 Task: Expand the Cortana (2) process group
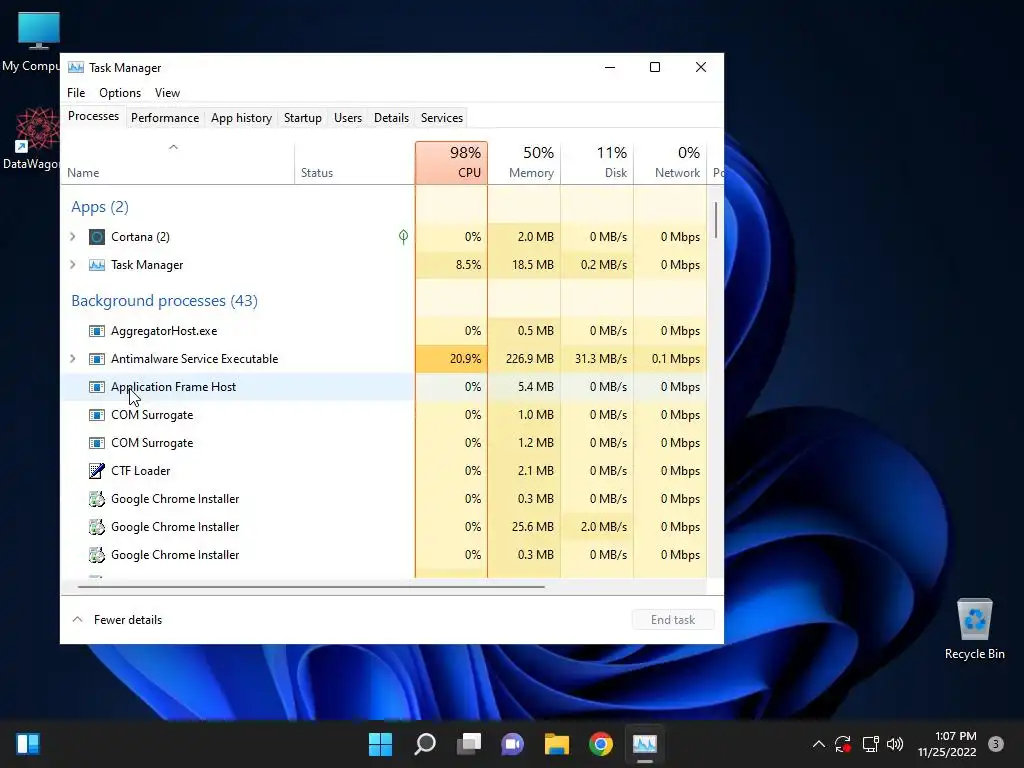coord(73,237)
